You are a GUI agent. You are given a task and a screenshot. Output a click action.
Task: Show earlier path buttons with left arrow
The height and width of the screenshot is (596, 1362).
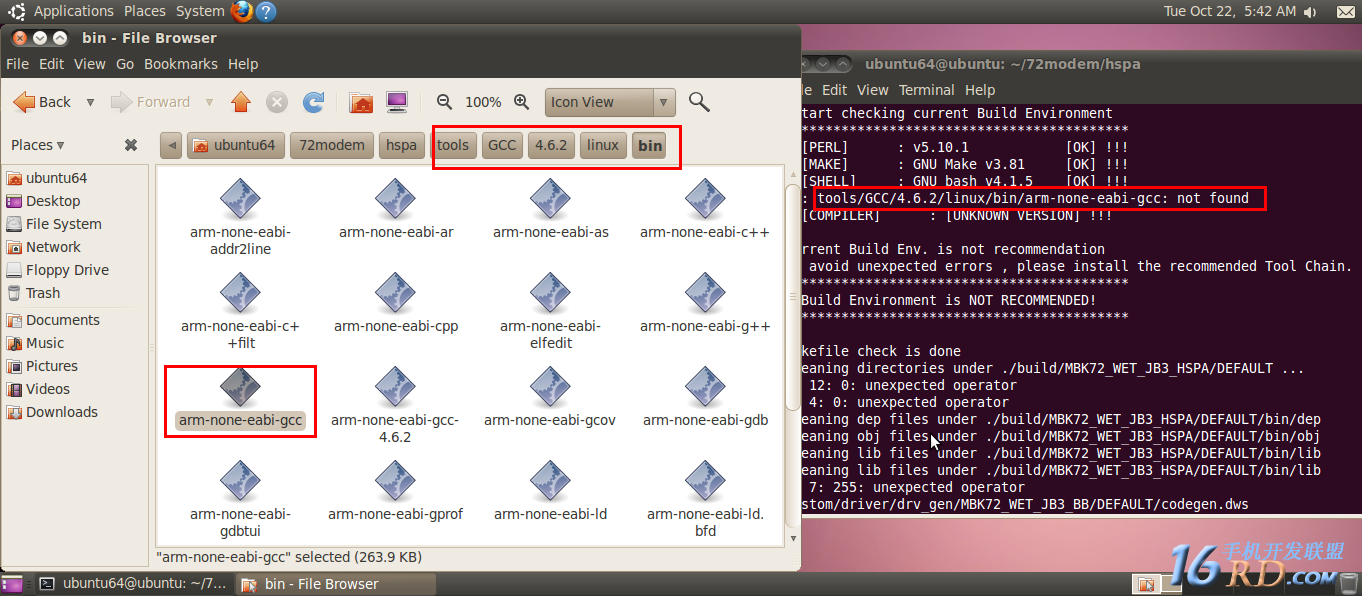pos(171,145)
